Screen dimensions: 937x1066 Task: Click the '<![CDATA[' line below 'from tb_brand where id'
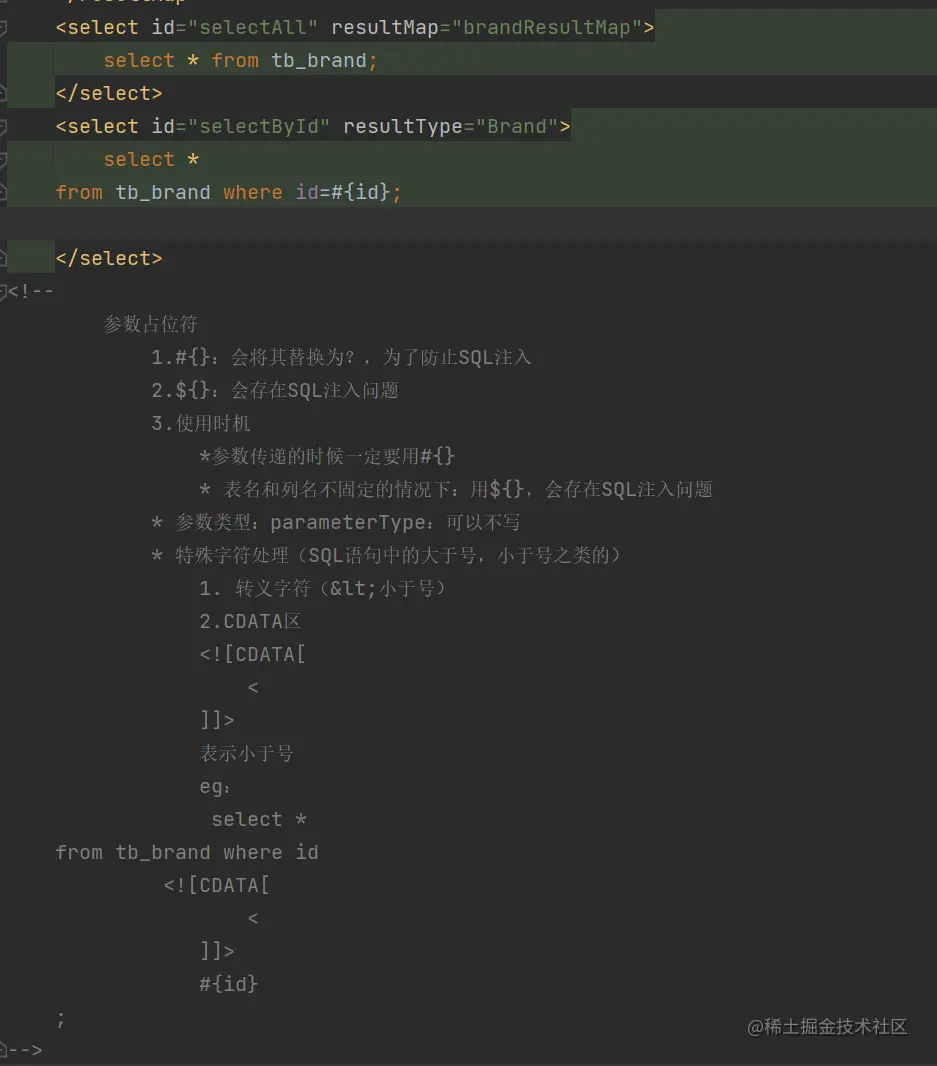click(217, 886)
